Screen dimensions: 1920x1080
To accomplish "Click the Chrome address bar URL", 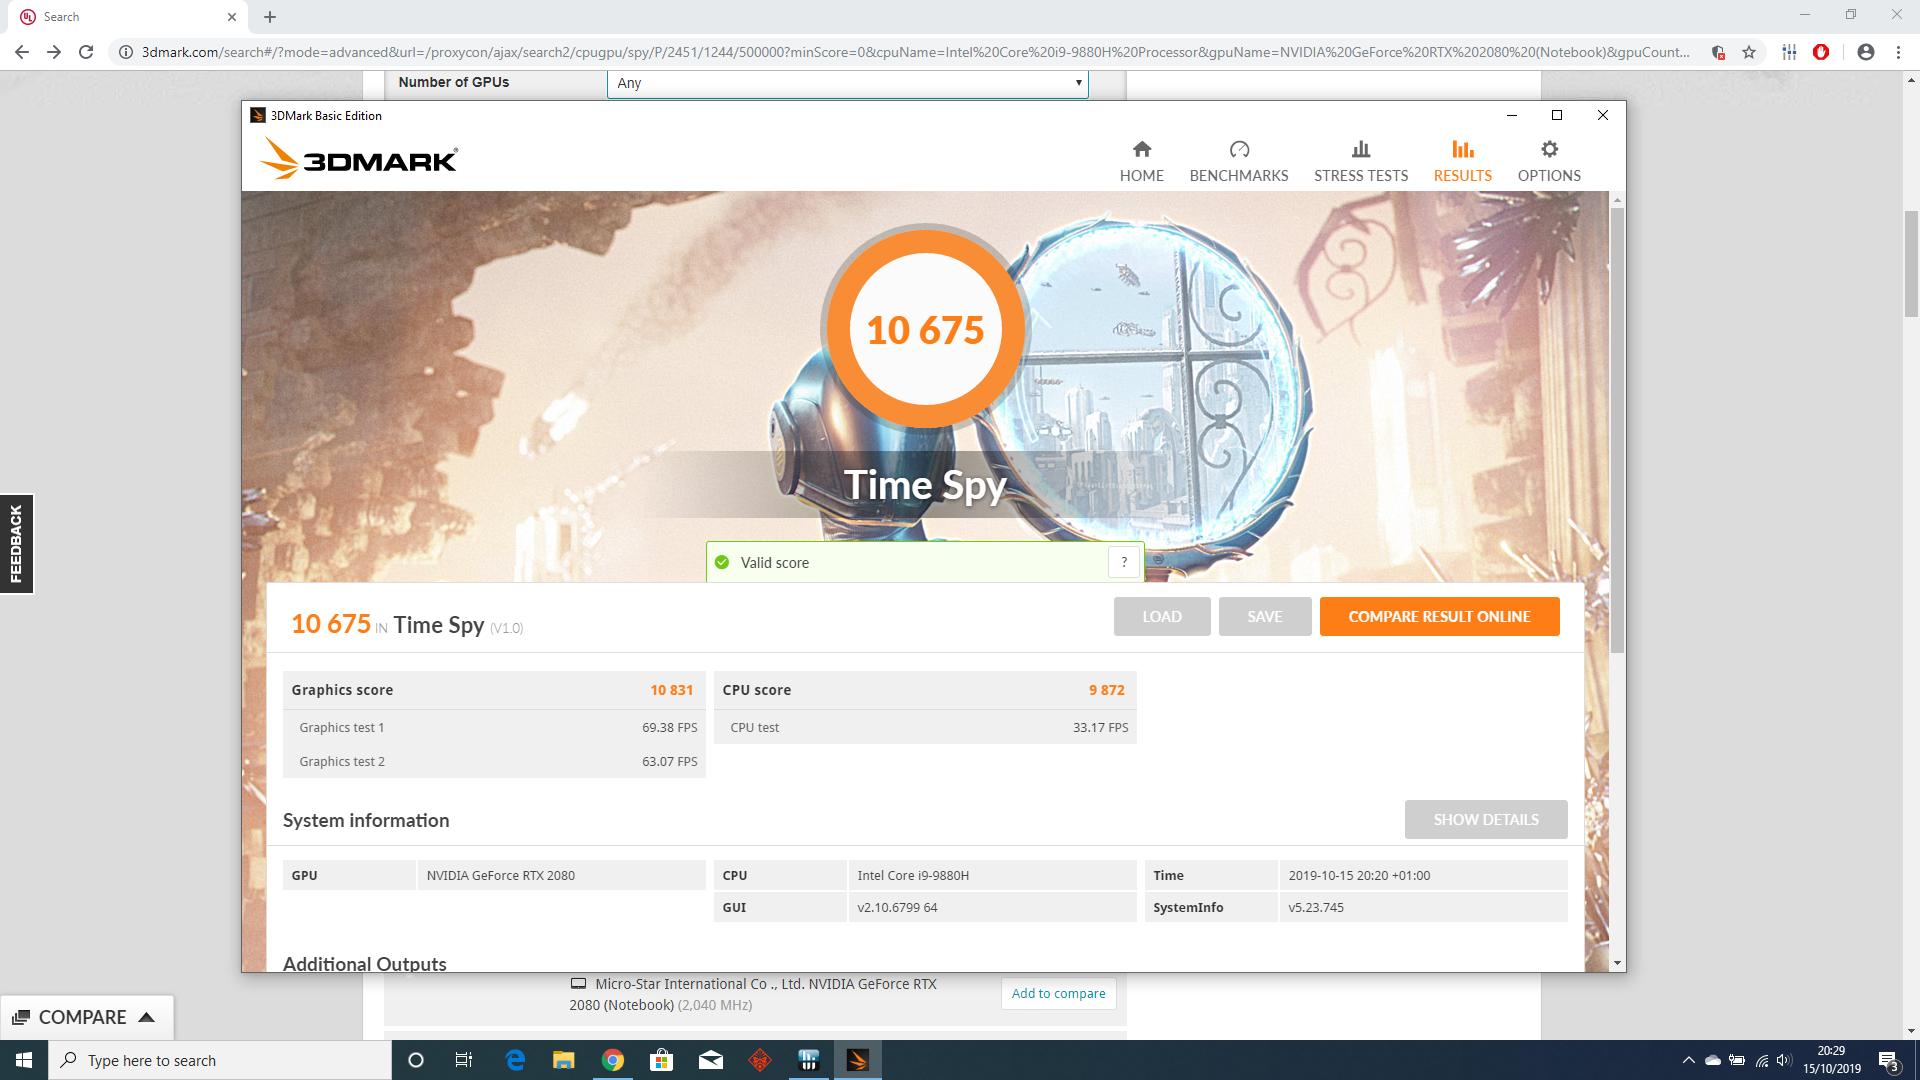I will [915, 52].
